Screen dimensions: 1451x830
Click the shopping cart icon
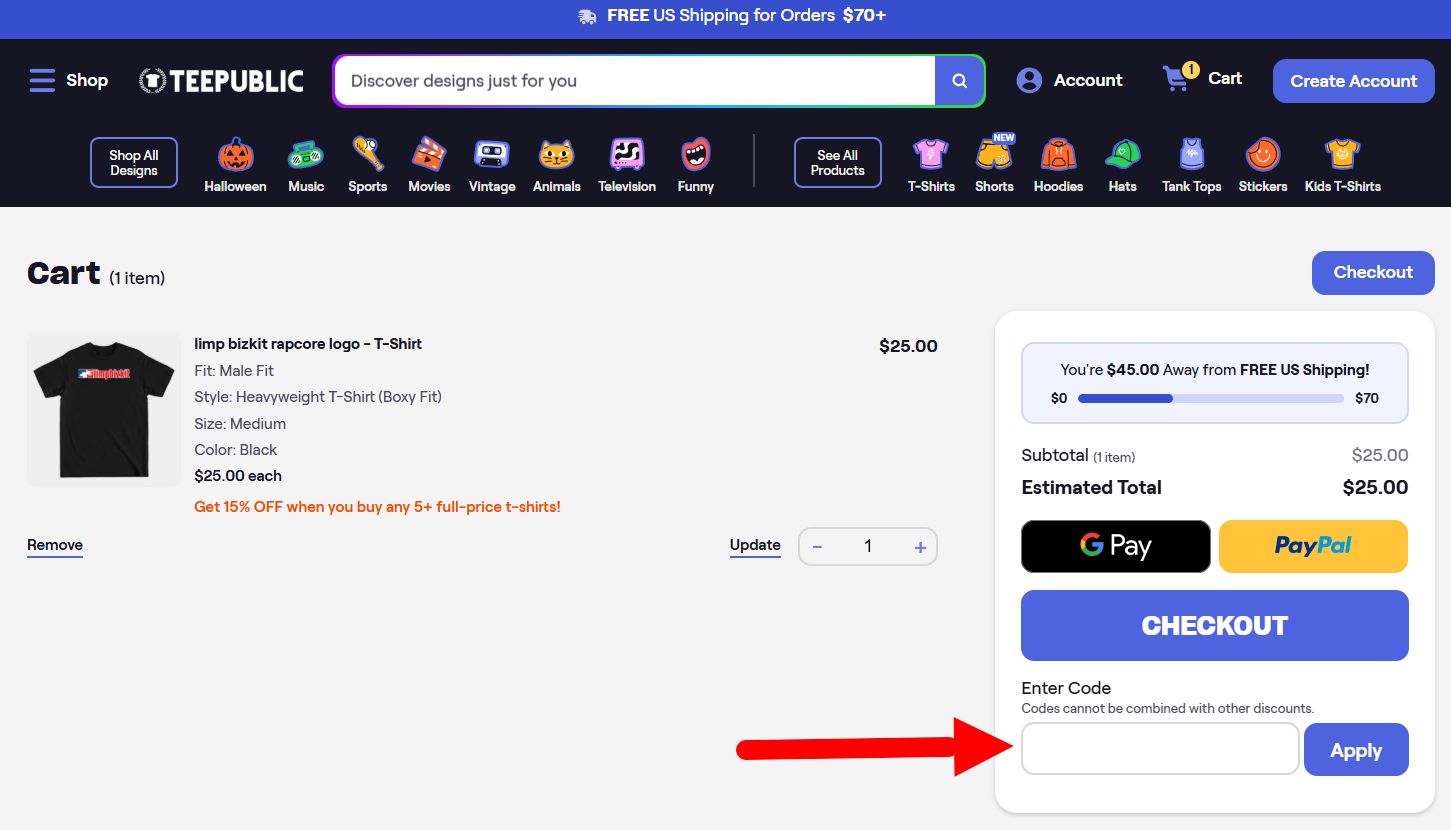(x=1177, y=79)
